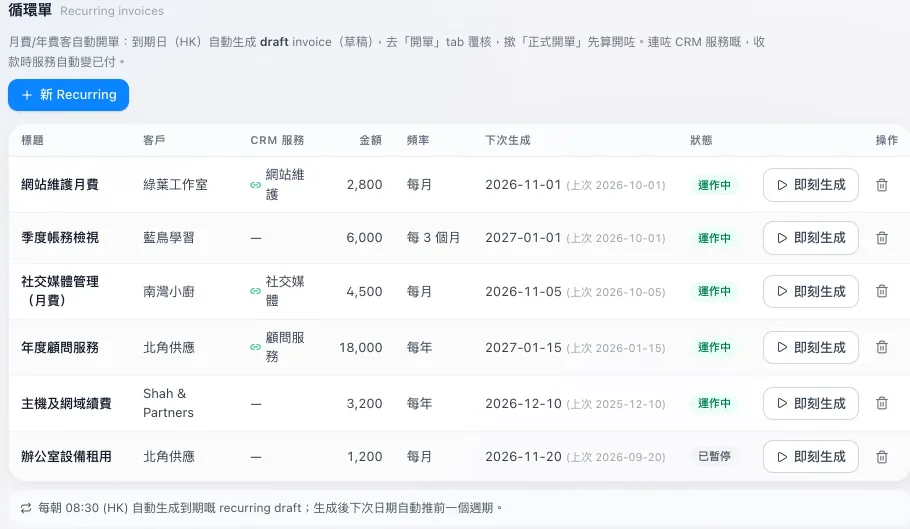Click the CRM link icon for 社交媒體
910x529 pixels.
[255, 291]
